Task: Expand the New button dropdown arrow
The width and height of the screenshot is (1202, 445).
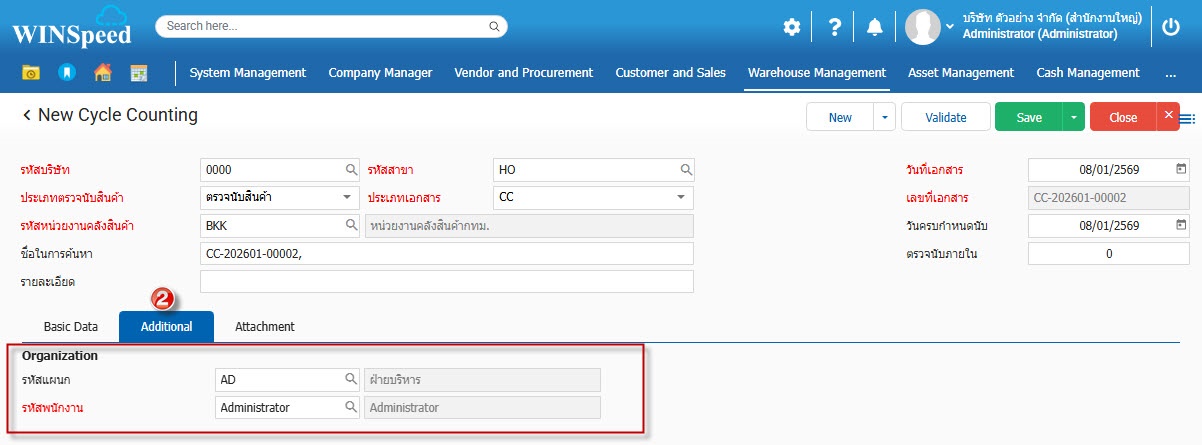Action: click(x=884, y=117)
